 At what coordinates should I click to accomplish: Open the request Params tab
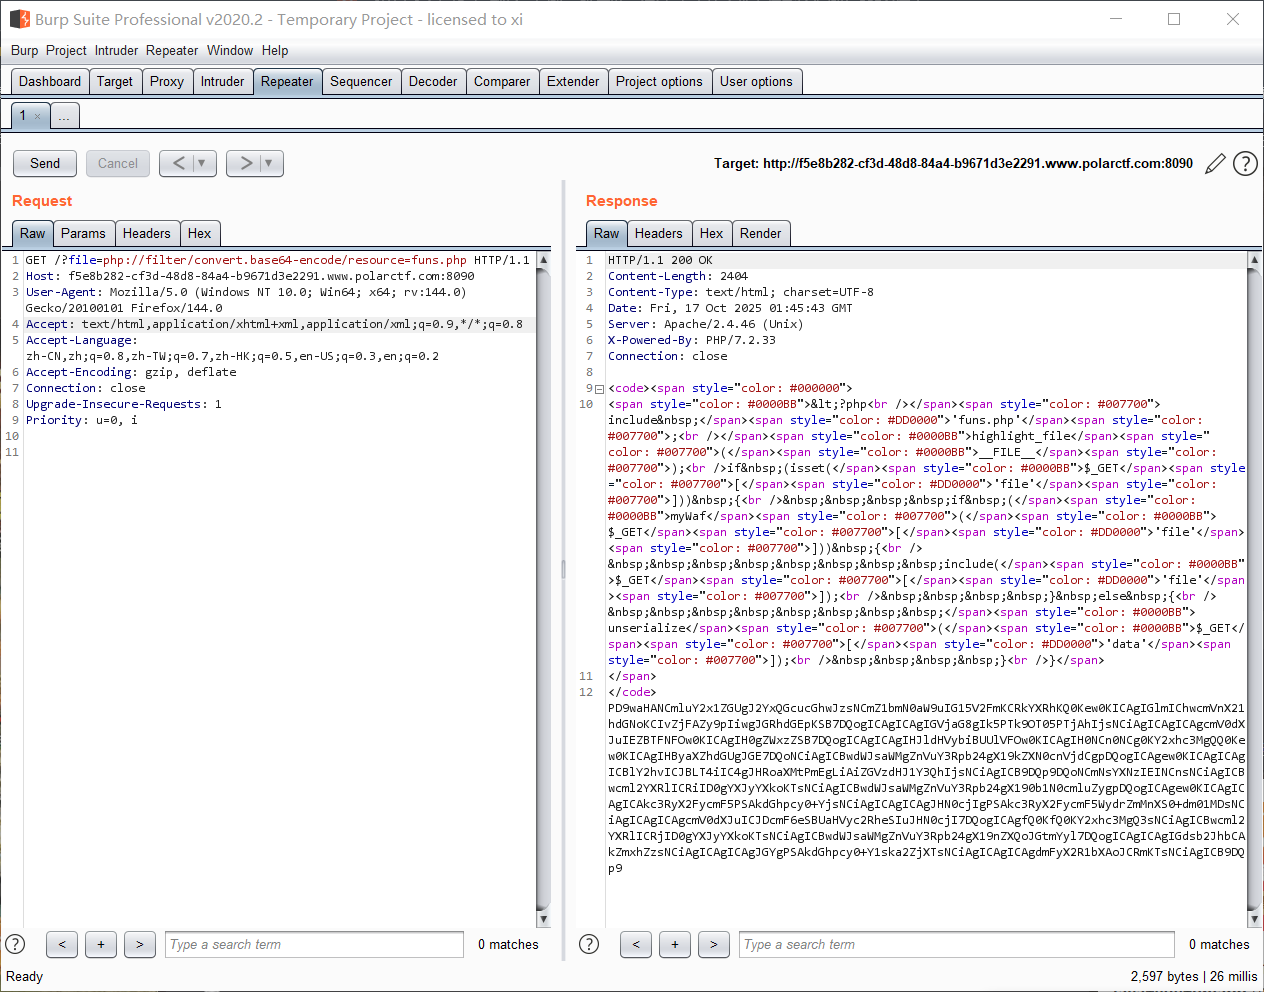click(82, 234)
